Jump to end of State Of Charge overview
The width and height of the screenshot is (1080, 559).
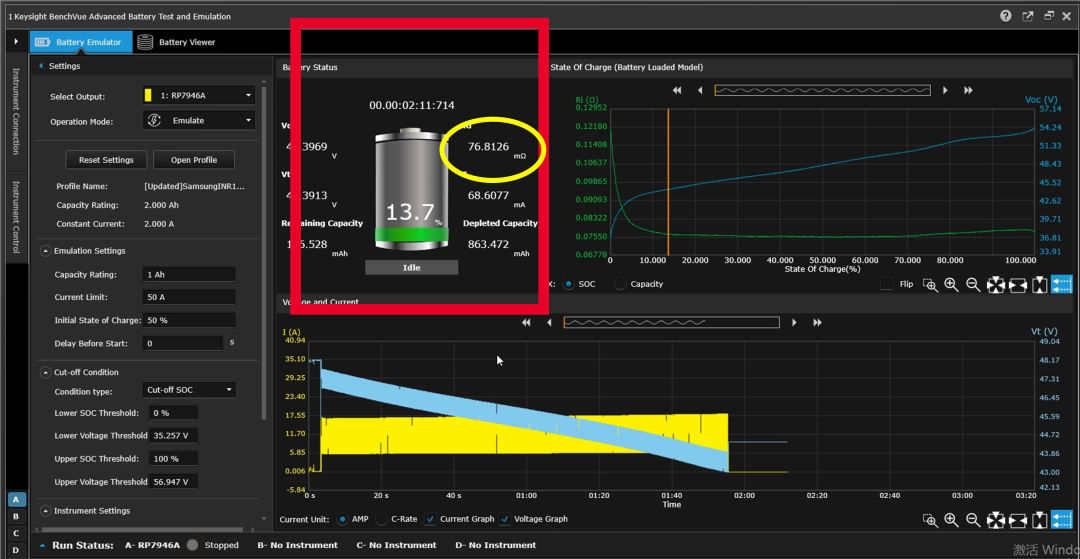coord(968,90)
